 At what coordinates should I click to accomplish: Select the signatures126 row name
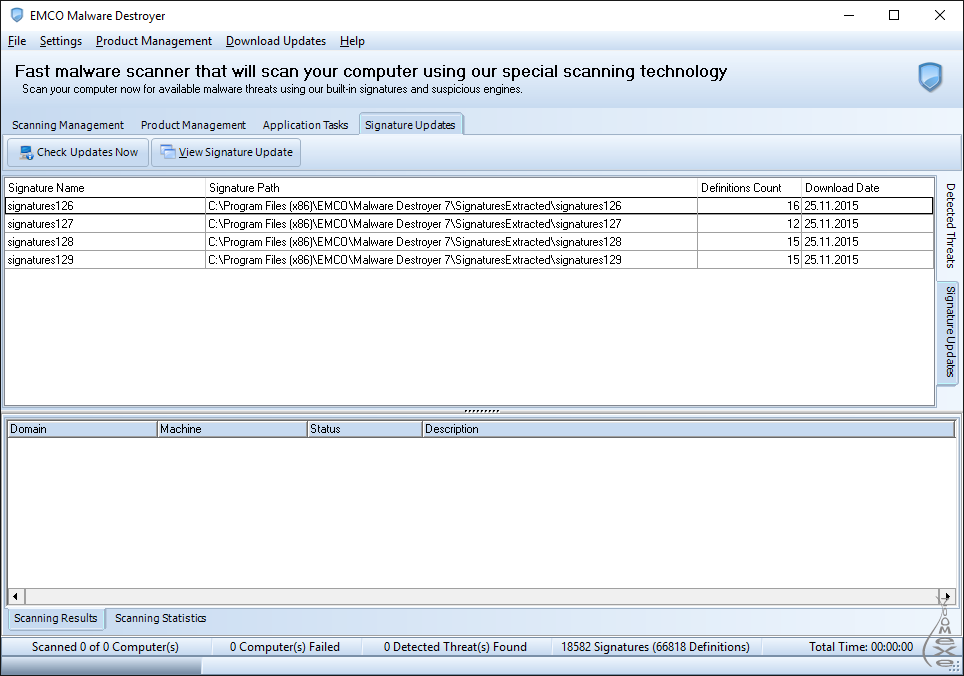click(x=41, y=206)
